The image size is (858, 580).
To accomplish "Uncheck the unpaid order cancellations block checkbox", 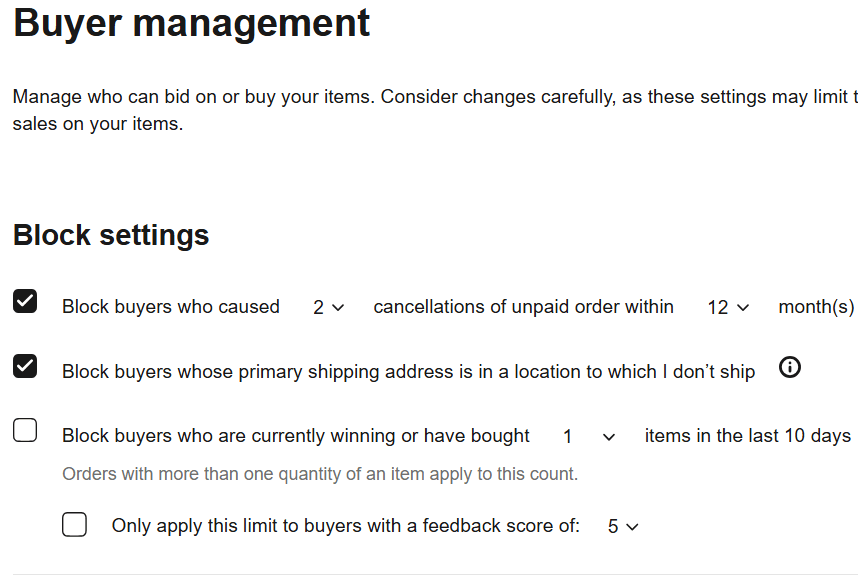I will tap(25, 301).
